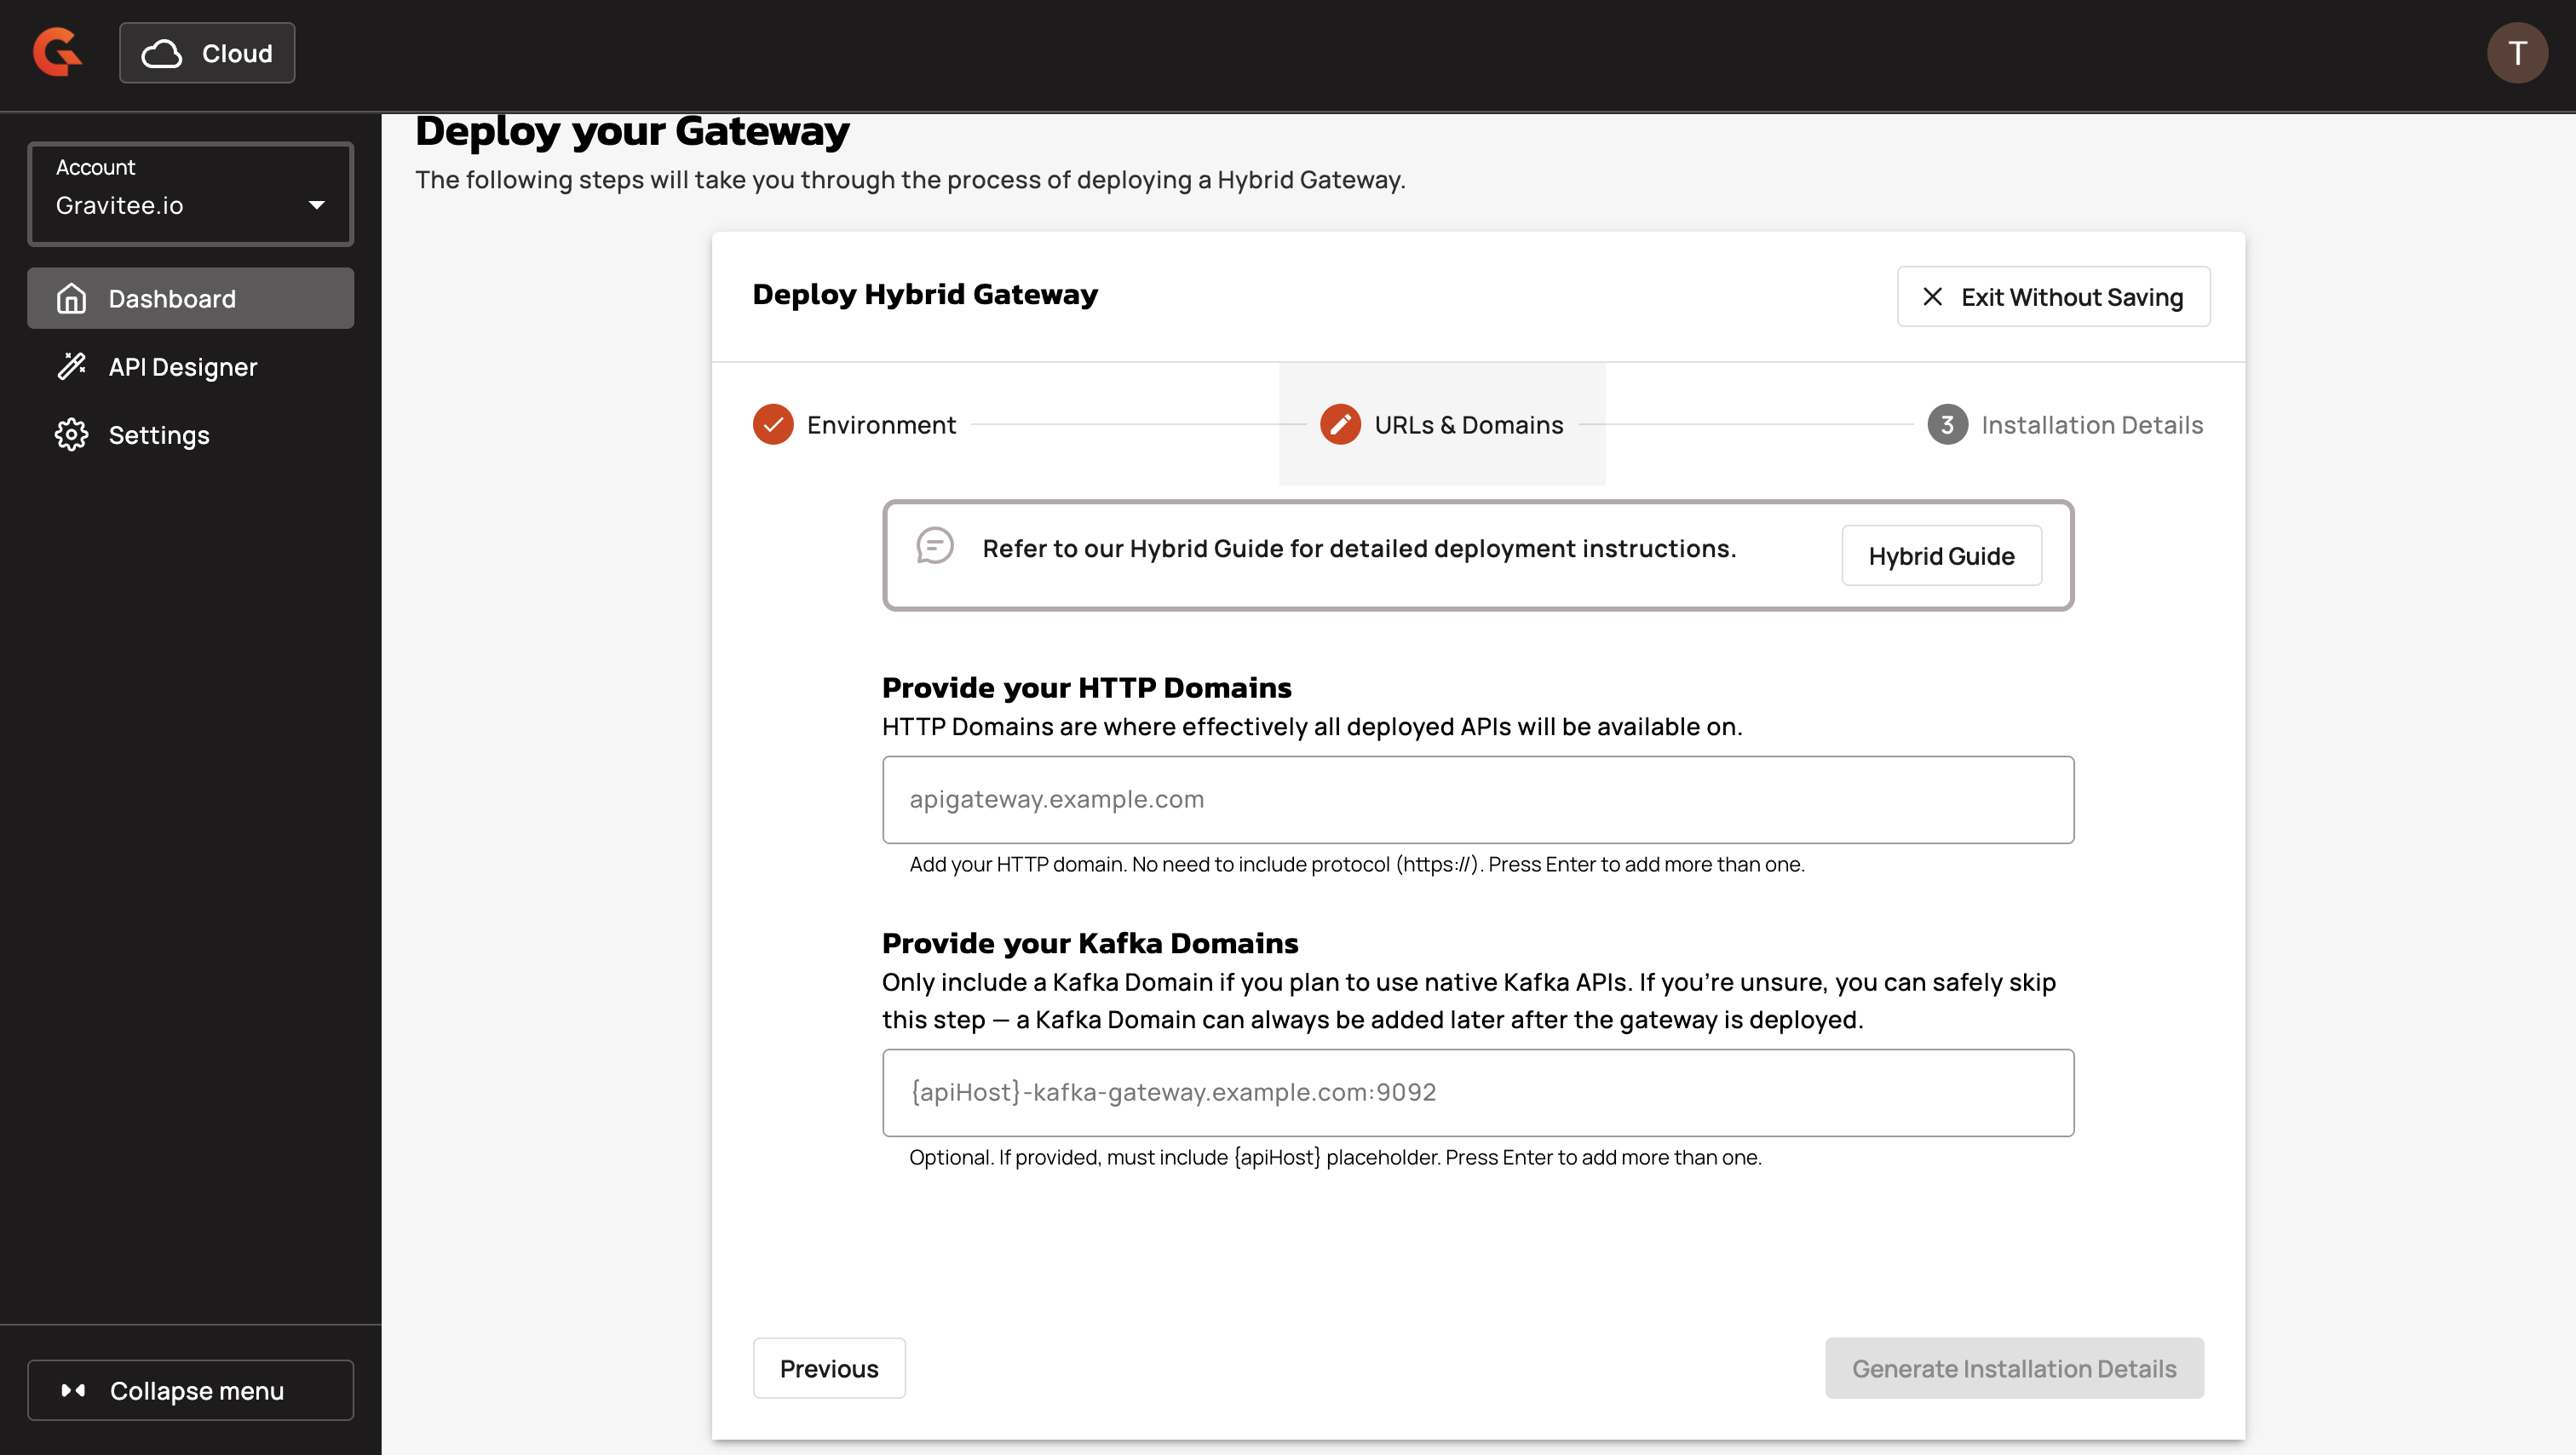The width and height of the screenshot is (2576, 1455).
Task: Expand the Account Gravitee.io dropdown
Action: pos(190,194)
